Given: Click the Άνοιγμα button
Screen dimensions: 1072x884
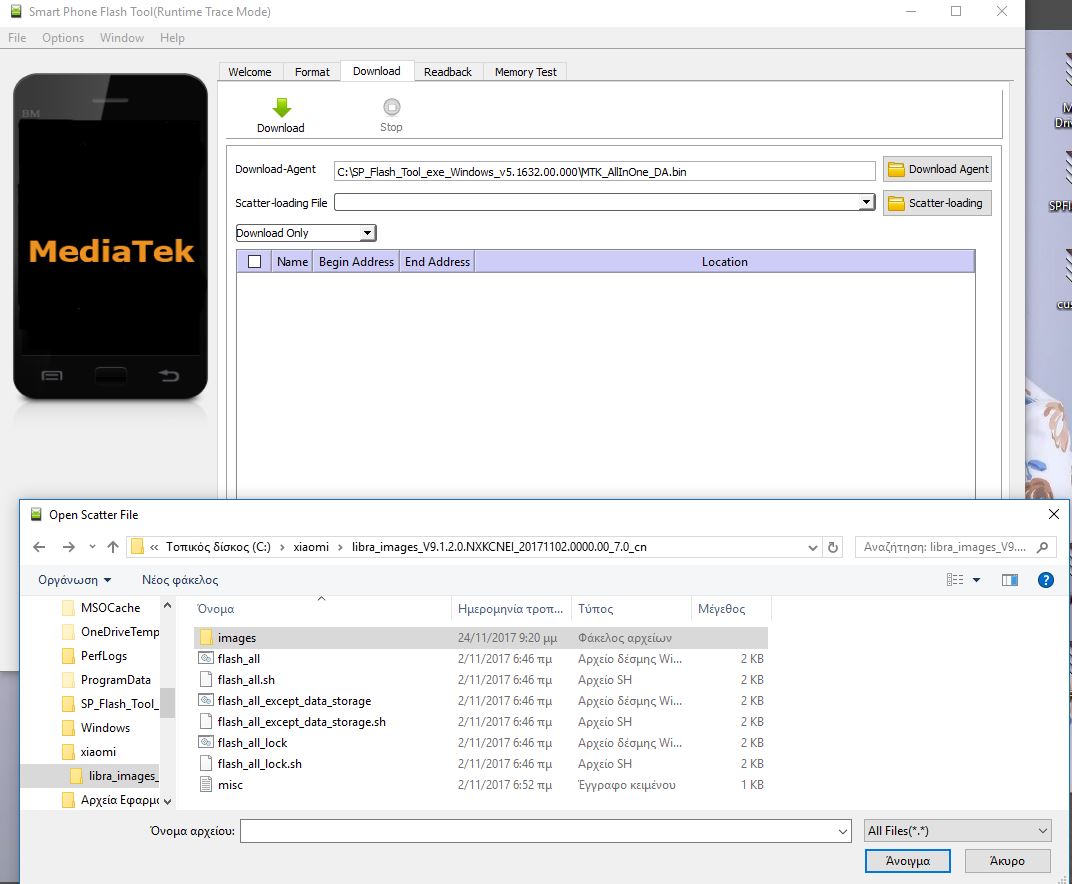Looking at the screenshot, I should tap(907, 860).
